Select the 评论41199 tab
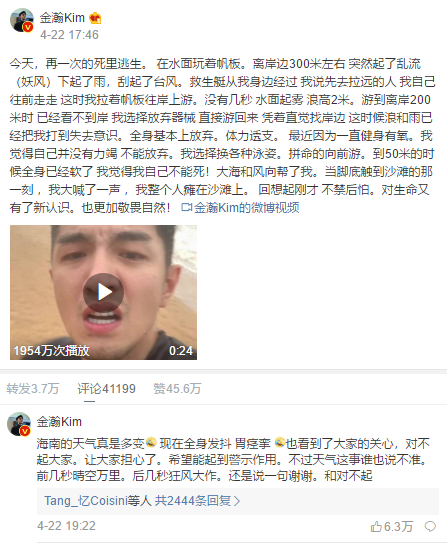Screen dimensions: 447x543 (x=106, y=389)
